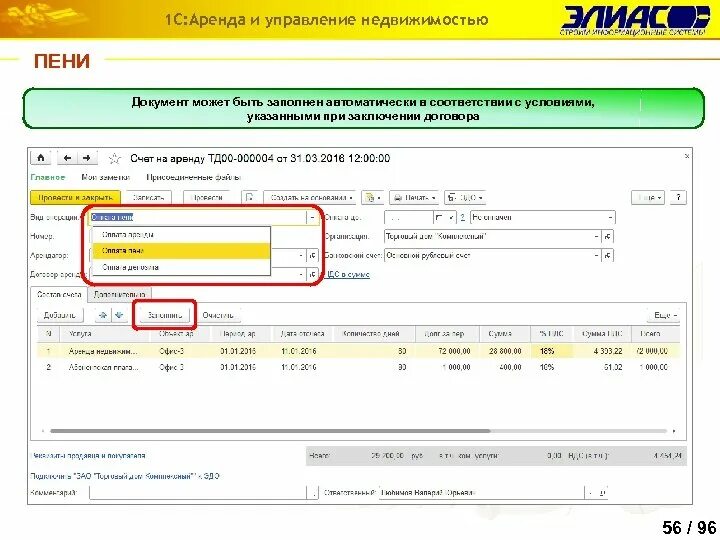Close the document with the x at the top right

click(687, 156)
